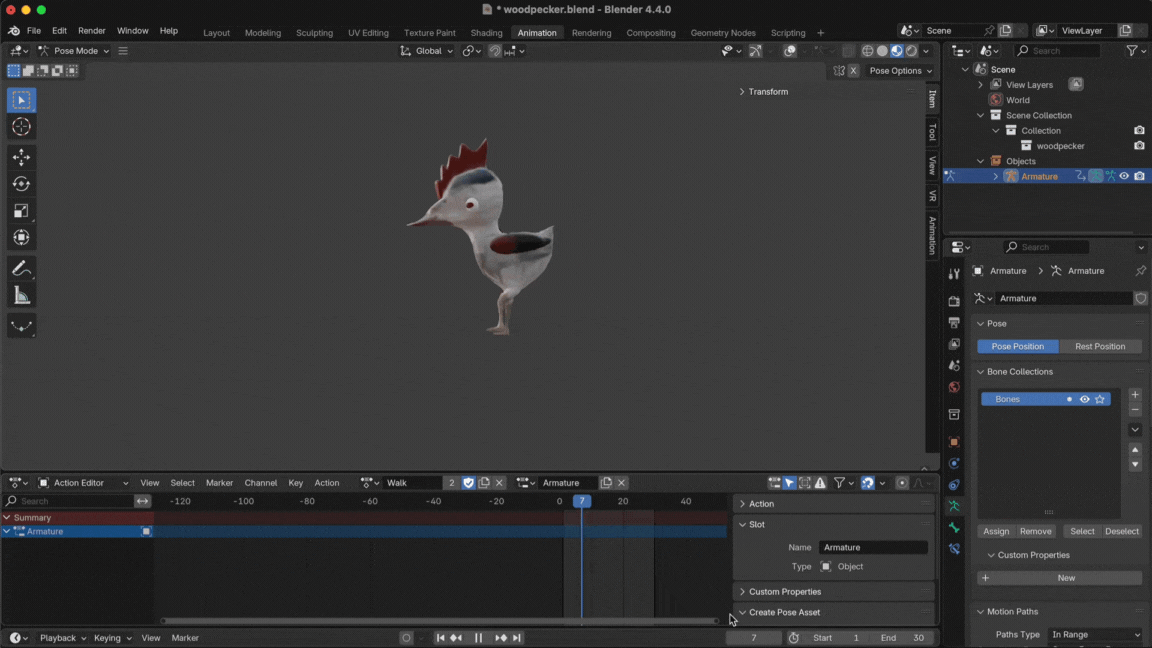1152x648 pixels.
Task: Click the End frame field
Action: (x=904, y=638)
